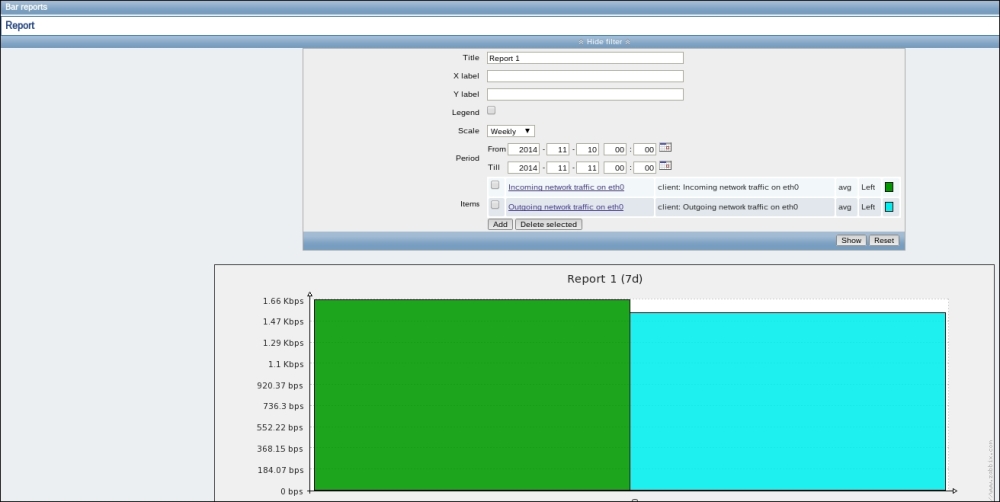Click the X label input field
Viewport: 1000px width, 502px height.
point(585,76)
